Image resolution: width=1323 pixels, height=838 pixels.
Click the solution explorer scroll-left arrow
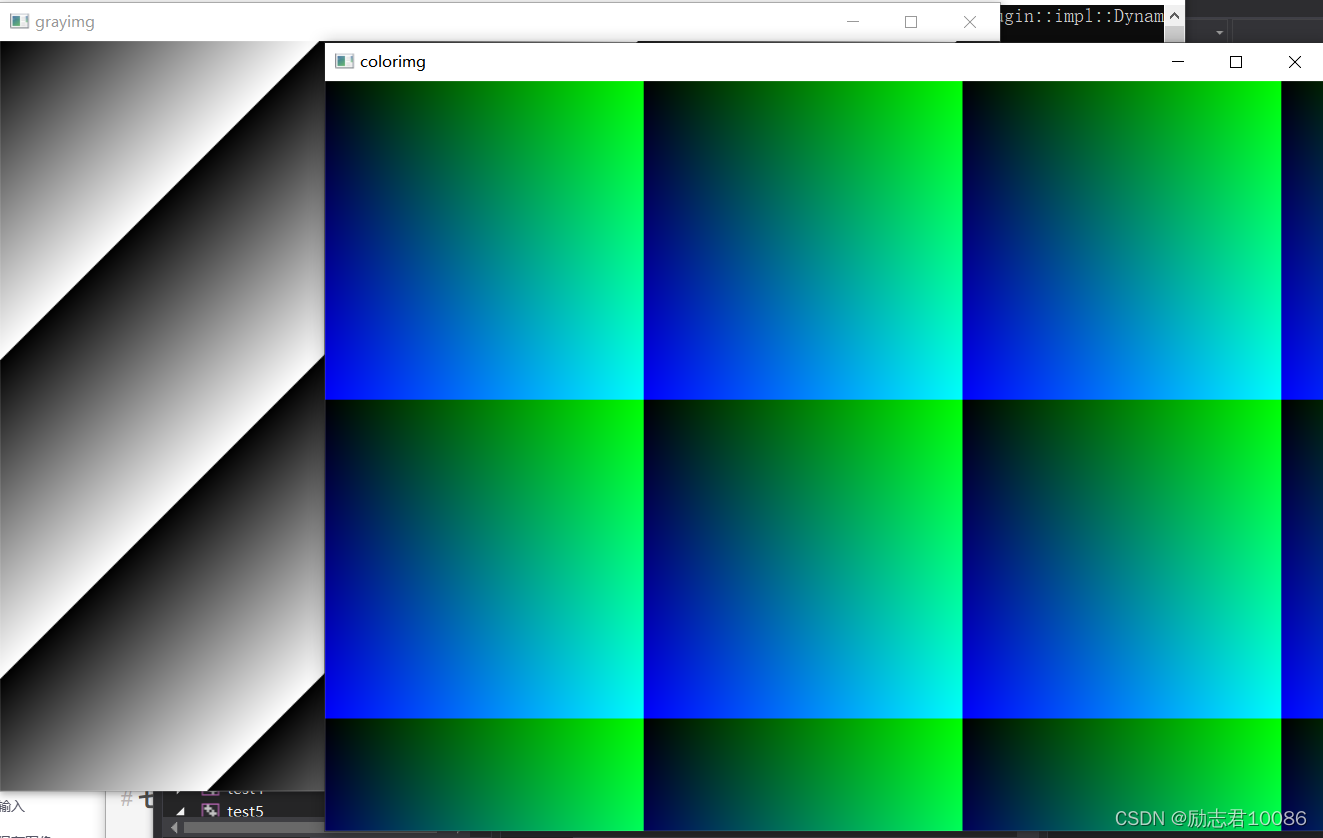(x=175, y=828)
